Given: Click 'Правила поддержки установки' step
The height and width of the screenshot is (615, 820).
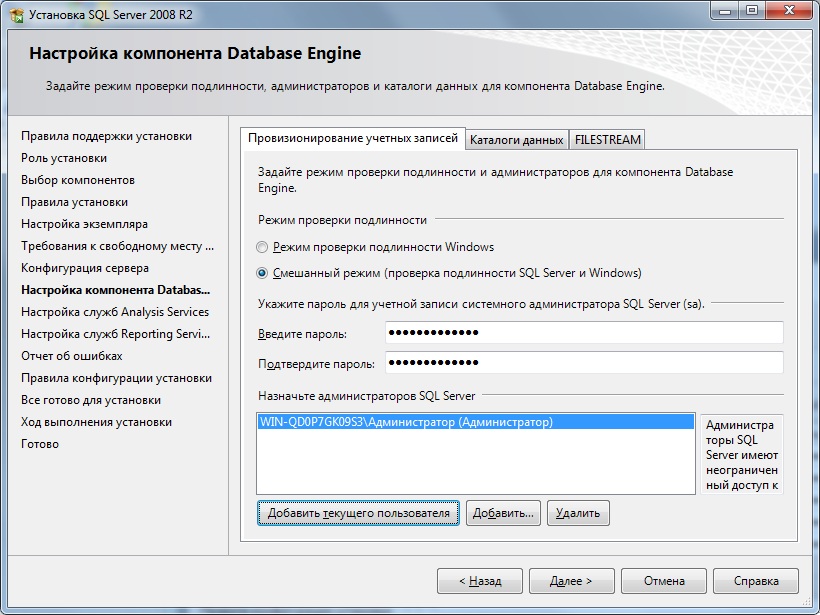Looking at the screenshot, I should (107, 136).
